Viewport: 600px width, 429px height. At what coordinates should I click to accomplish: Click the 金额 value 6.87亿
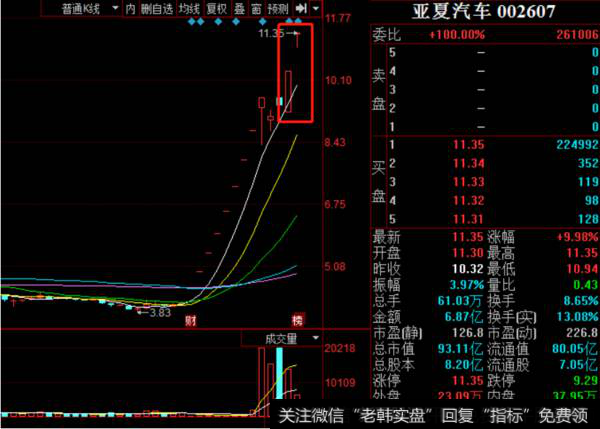pyautogui.click(x=463, y=317)
